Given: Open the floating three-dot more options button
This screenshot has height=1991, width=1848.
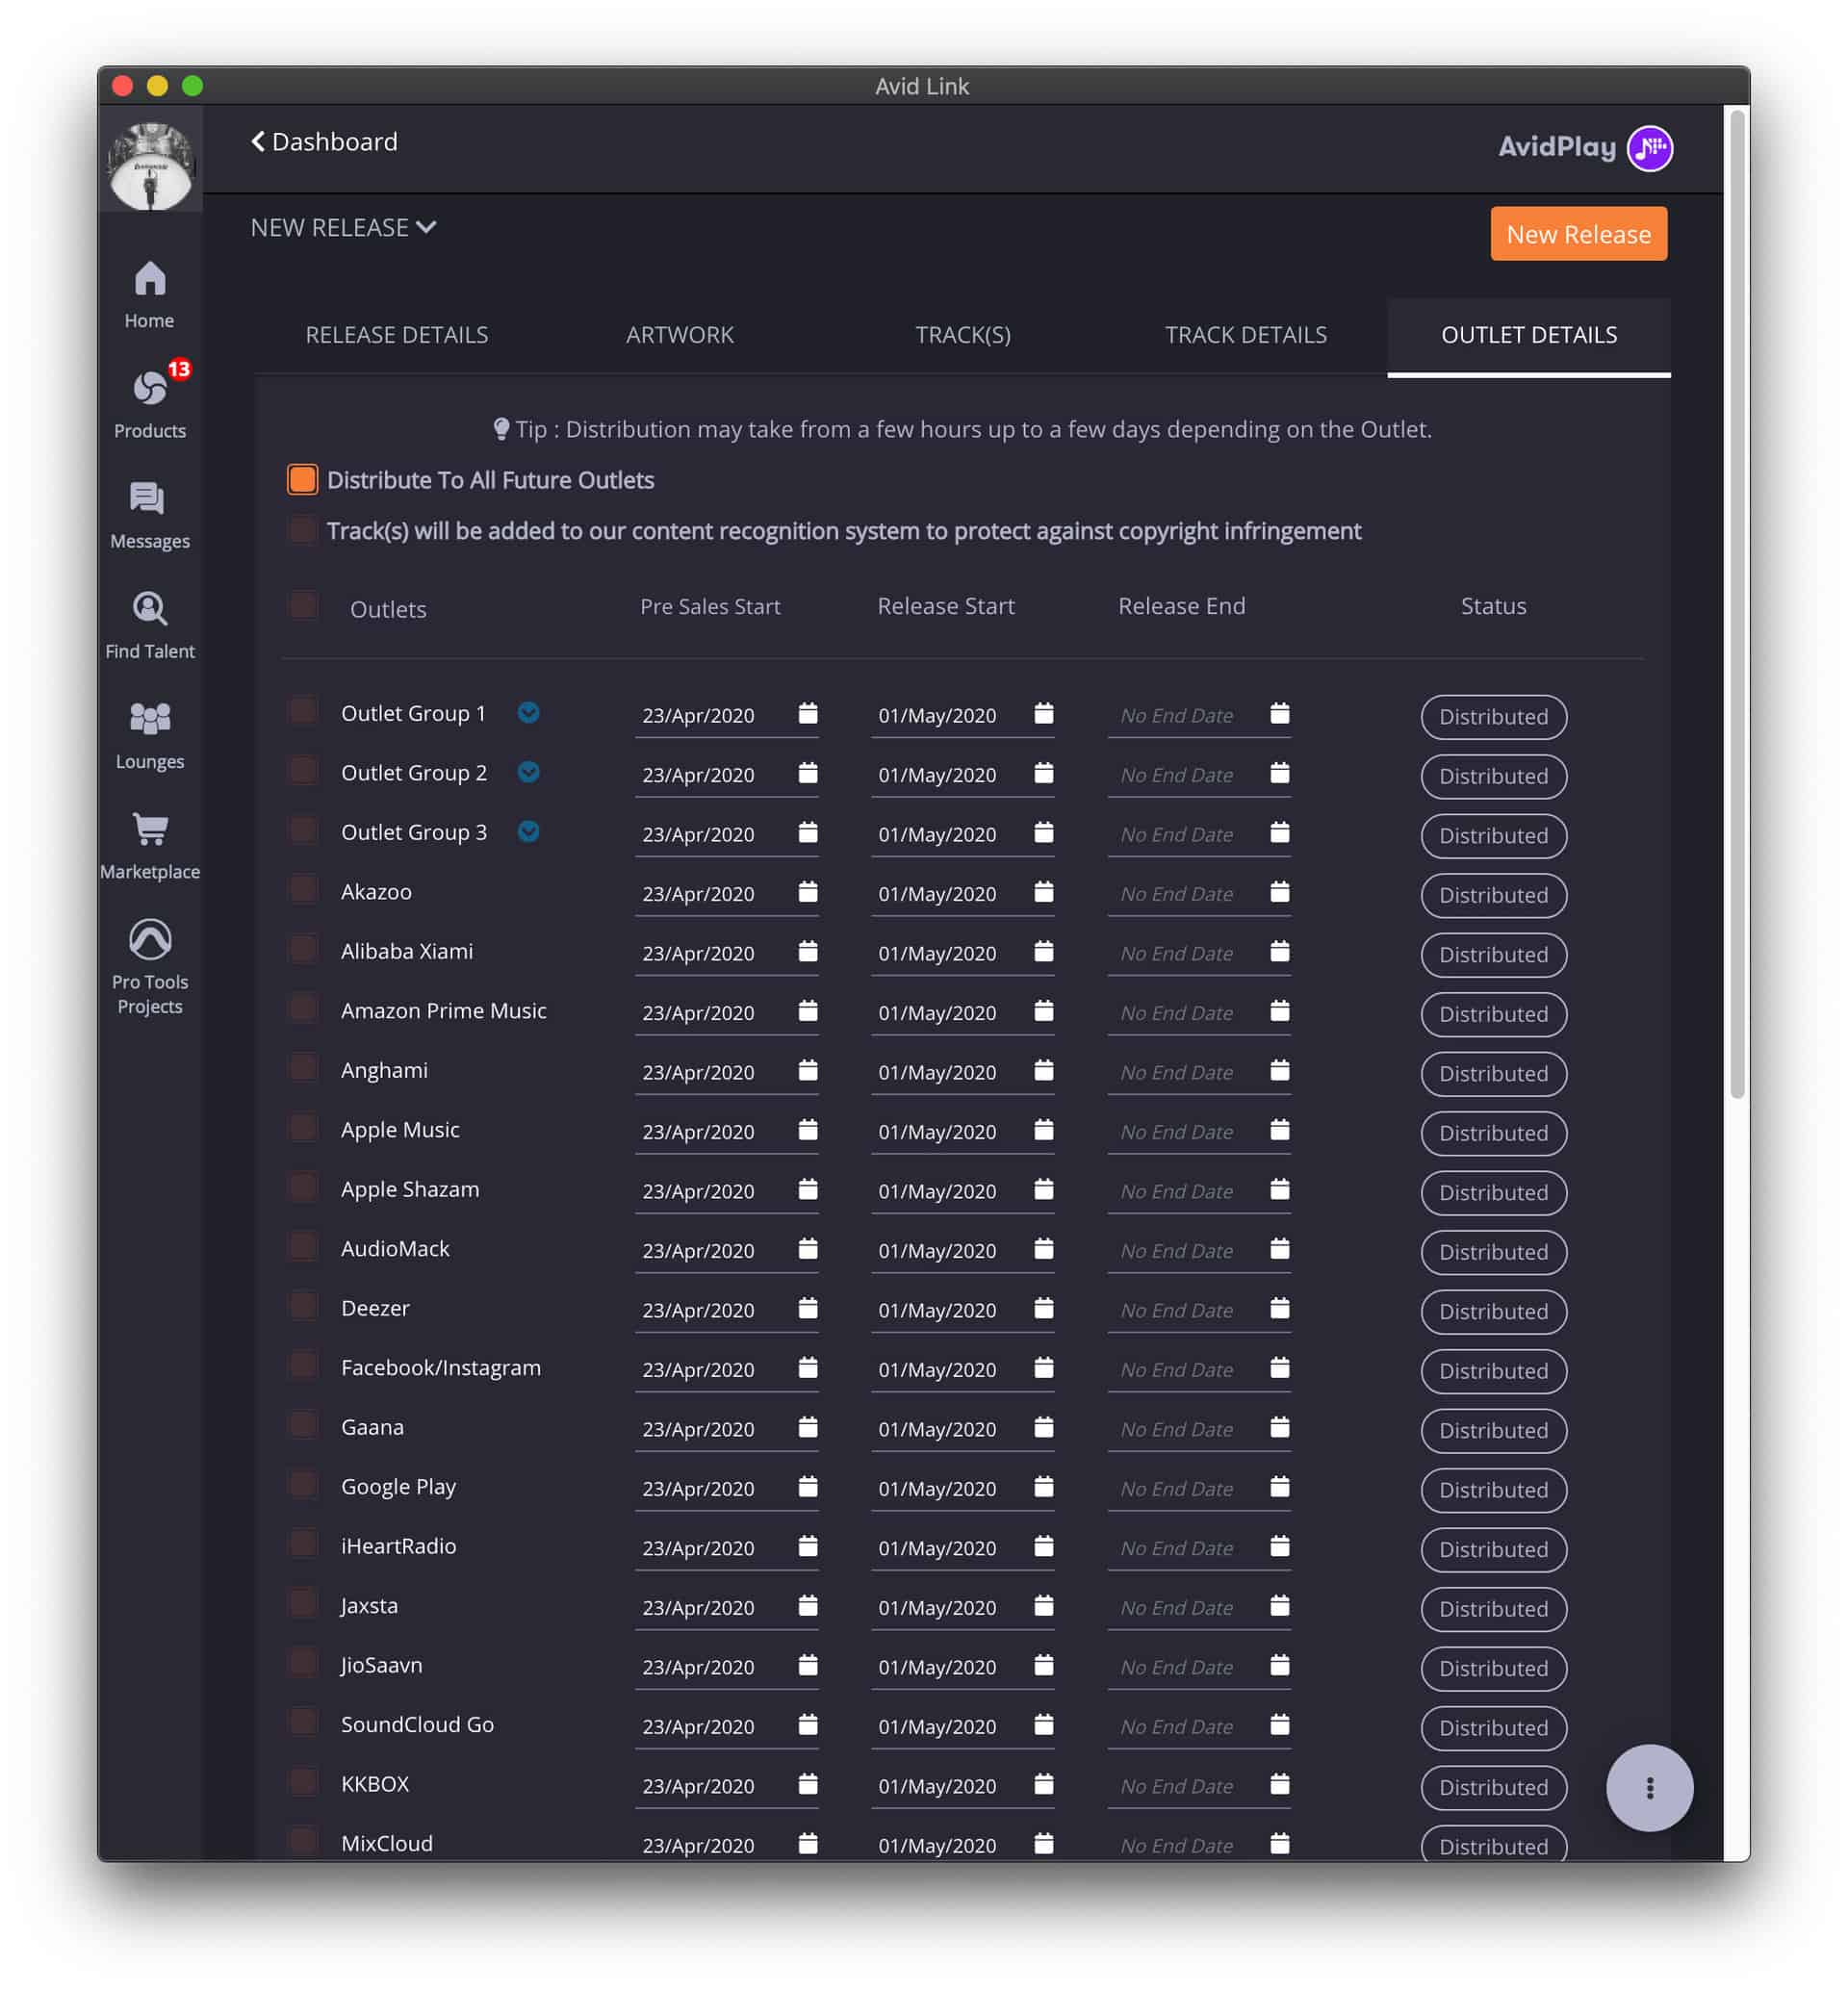Looking at the screenshot, I should [1649, 1788].
